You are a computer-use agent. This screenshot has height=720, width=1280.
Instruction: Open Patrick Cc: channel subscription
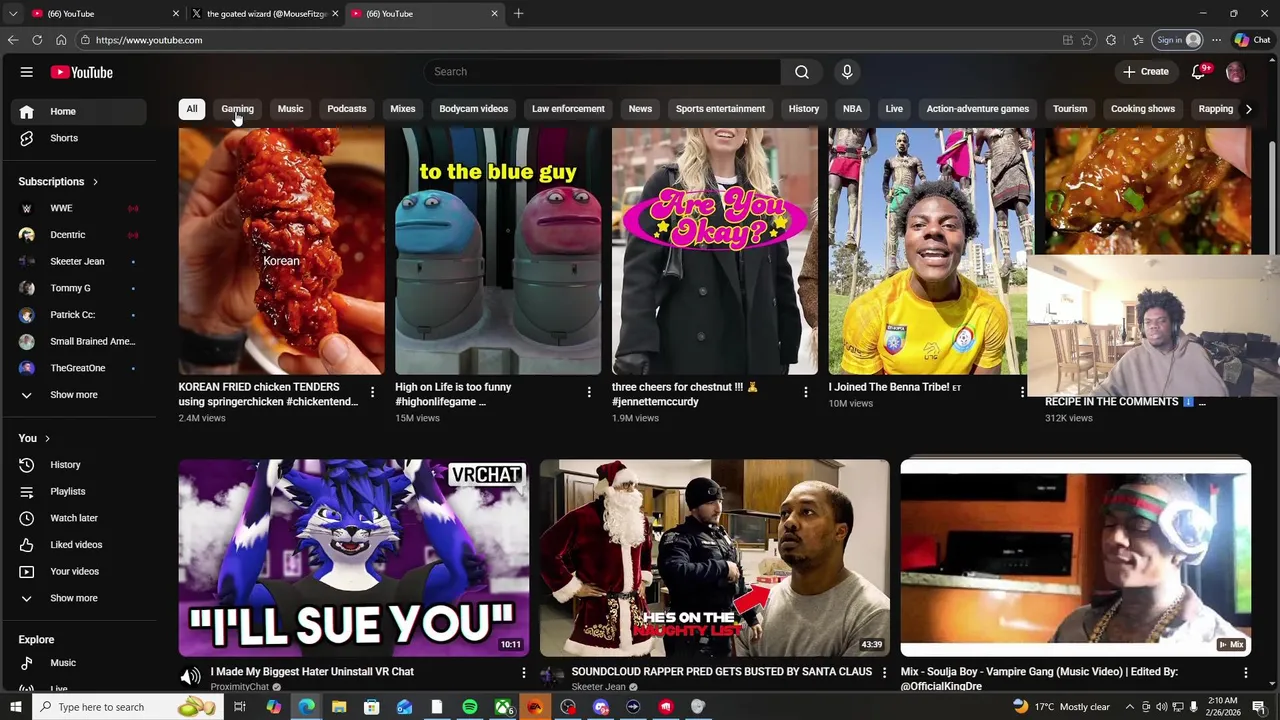click(x=78, y=315)
